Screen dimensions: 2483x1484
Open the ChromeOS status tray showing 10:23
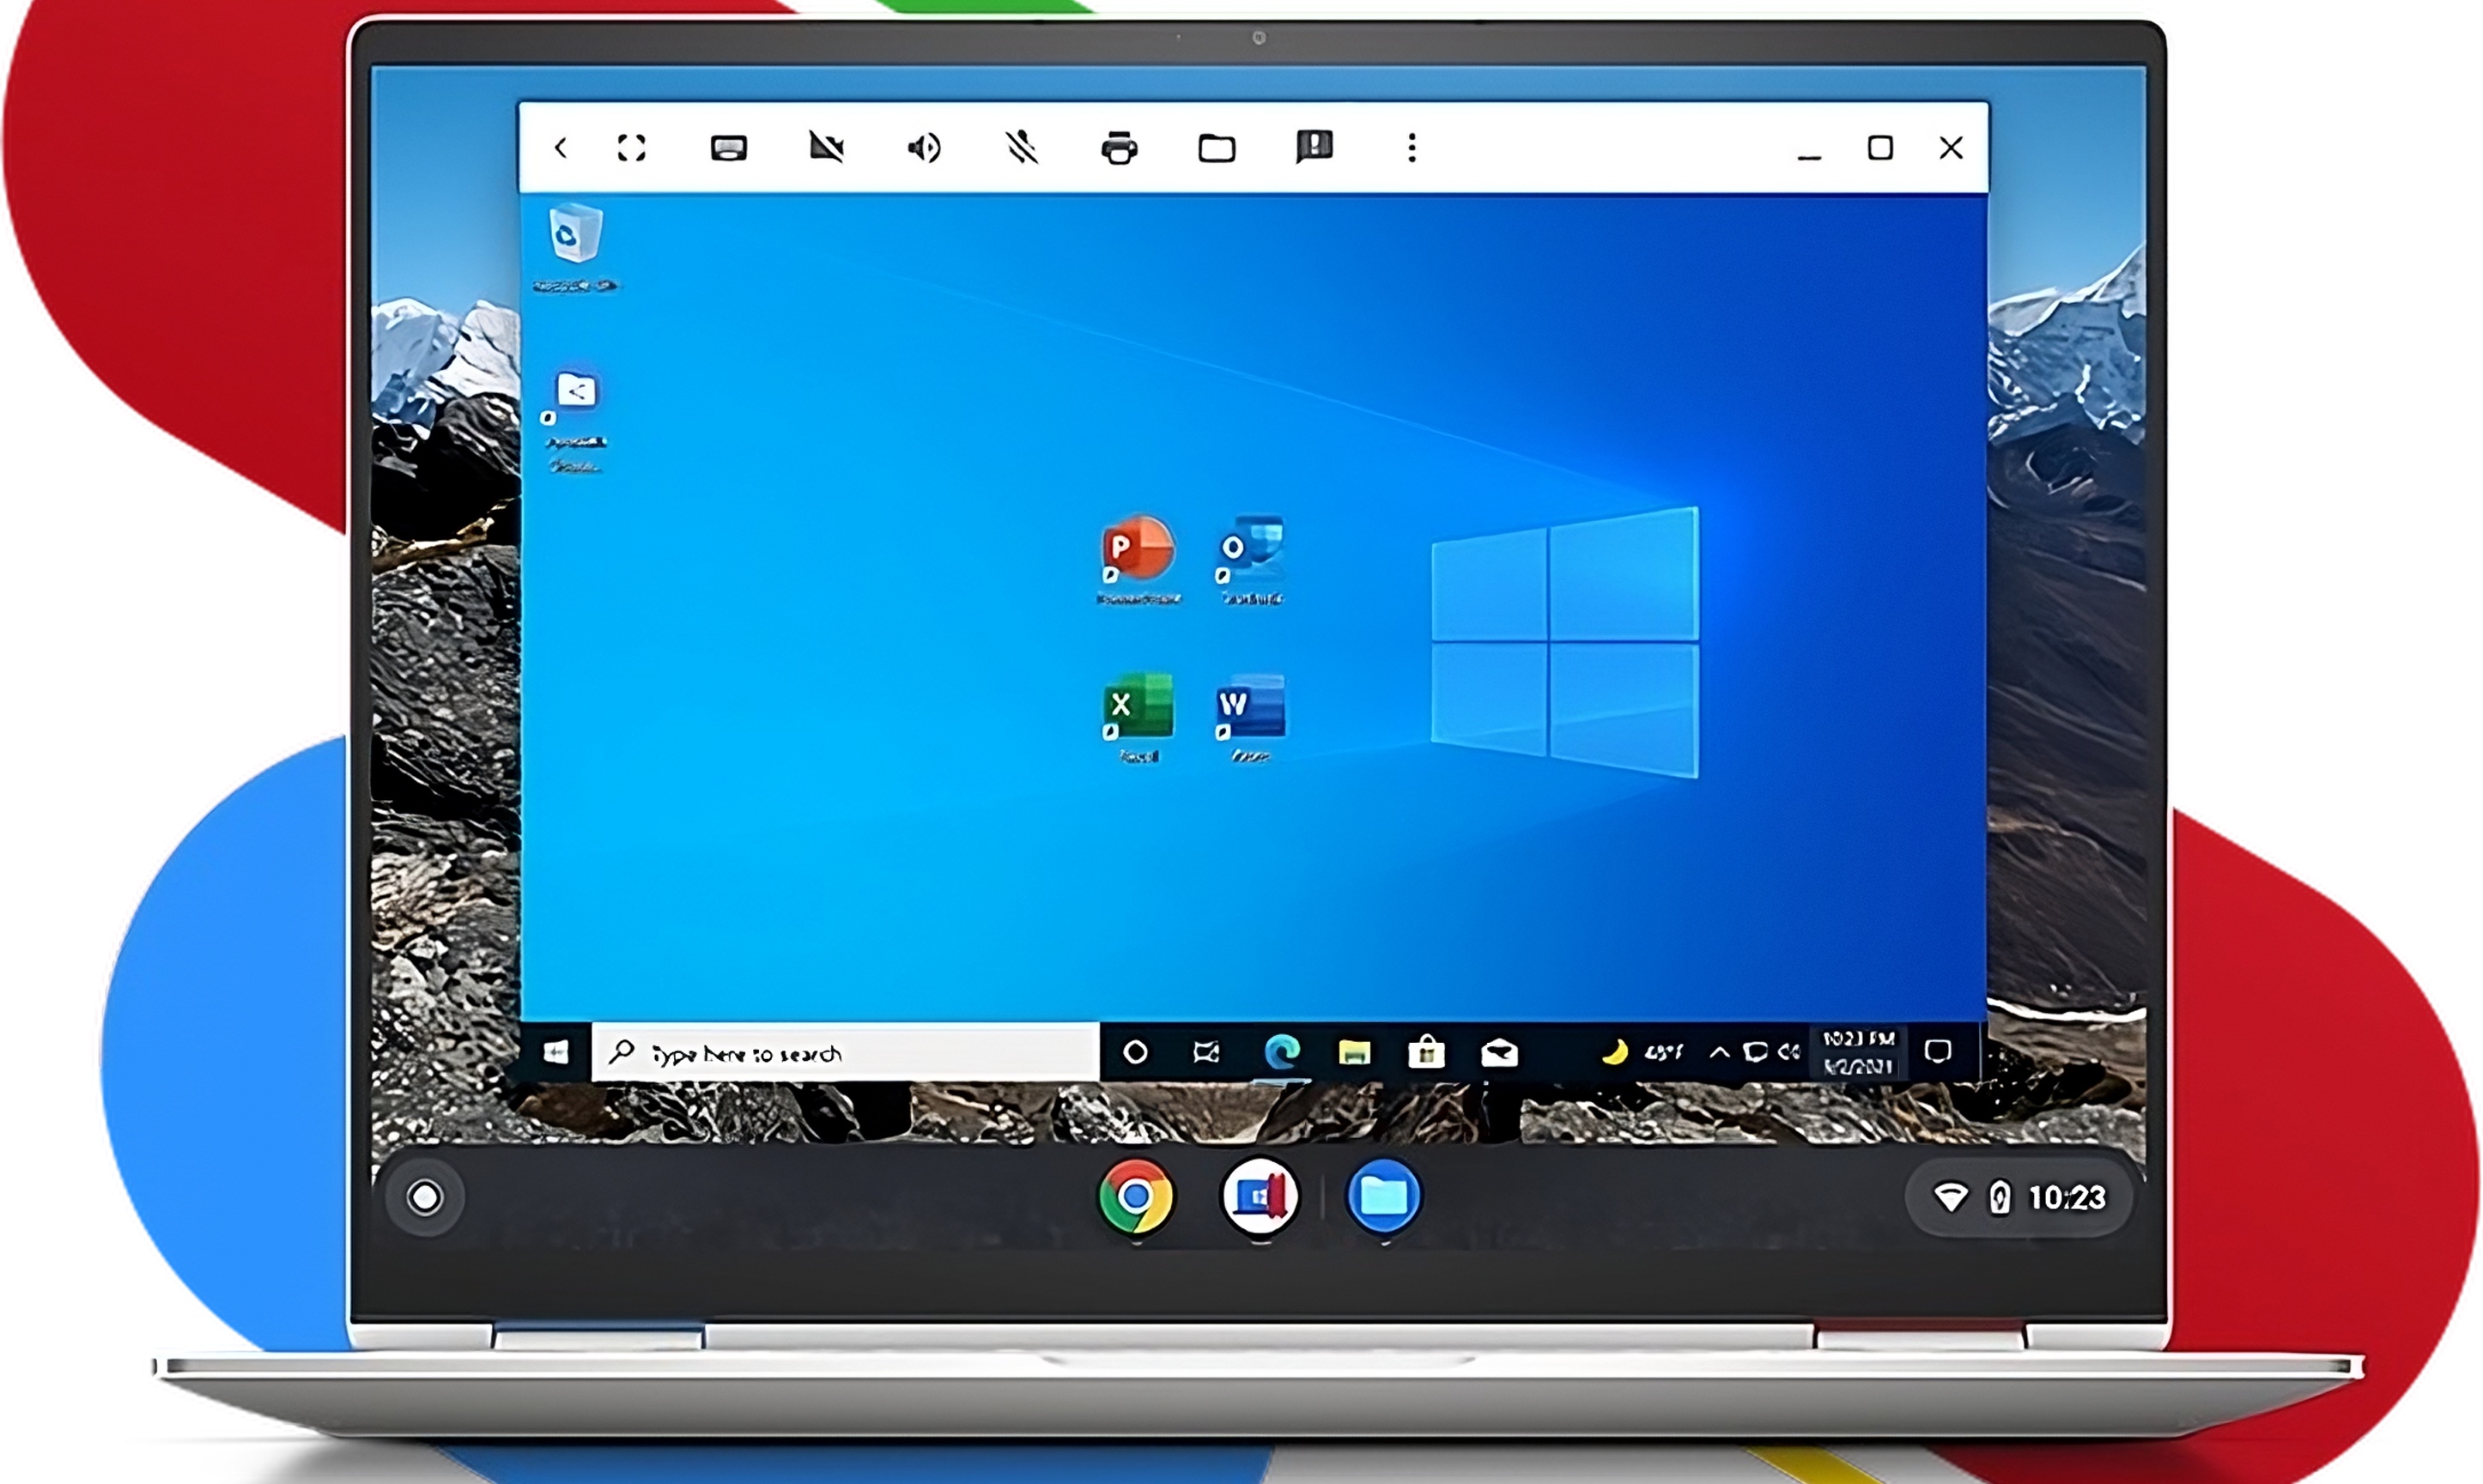tap(2019, 1197)
